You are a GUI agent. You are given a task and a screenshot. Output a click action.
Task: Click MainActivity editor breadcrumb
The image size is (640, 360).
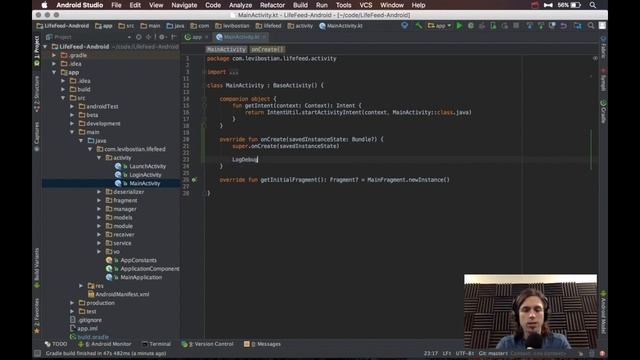pyautogui.click(x=226, y=49)
